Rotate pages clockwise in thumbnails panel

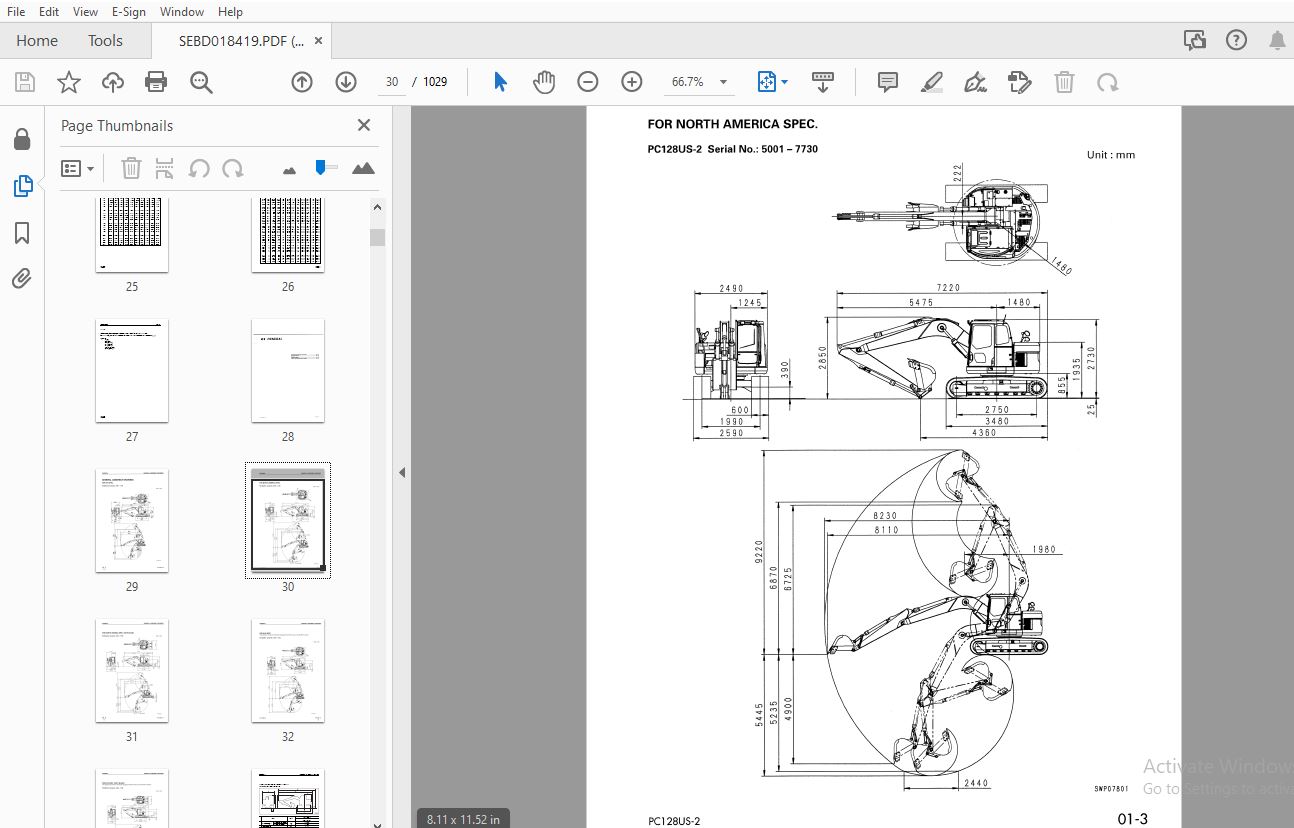point(233,168)
